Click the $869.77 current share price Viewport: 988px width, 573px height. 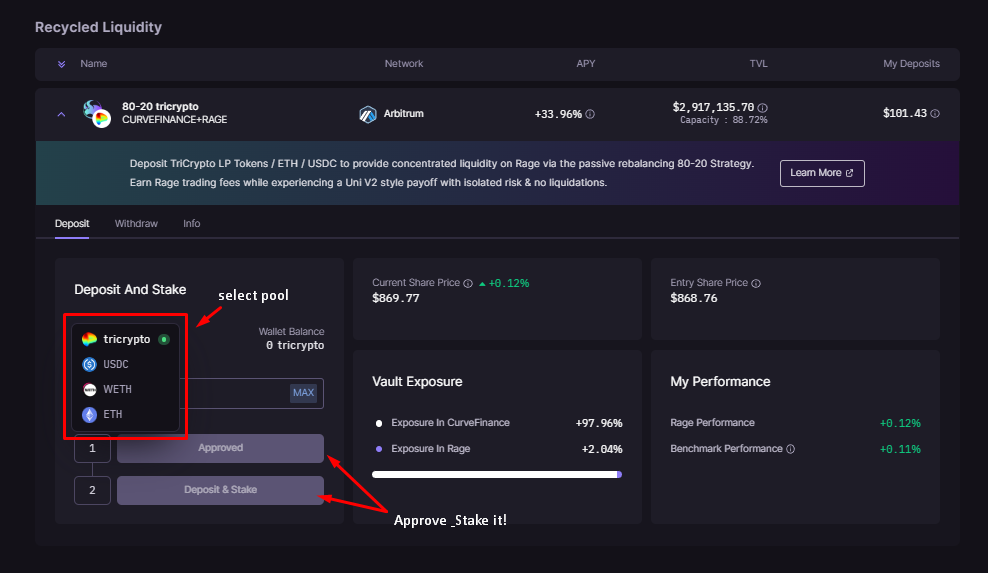(x=396, y=298)
